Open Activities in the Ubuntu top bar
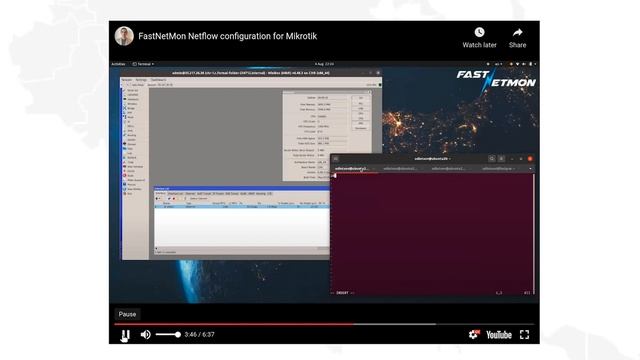This screenshot has height=360, width=640. coord(119,64)
